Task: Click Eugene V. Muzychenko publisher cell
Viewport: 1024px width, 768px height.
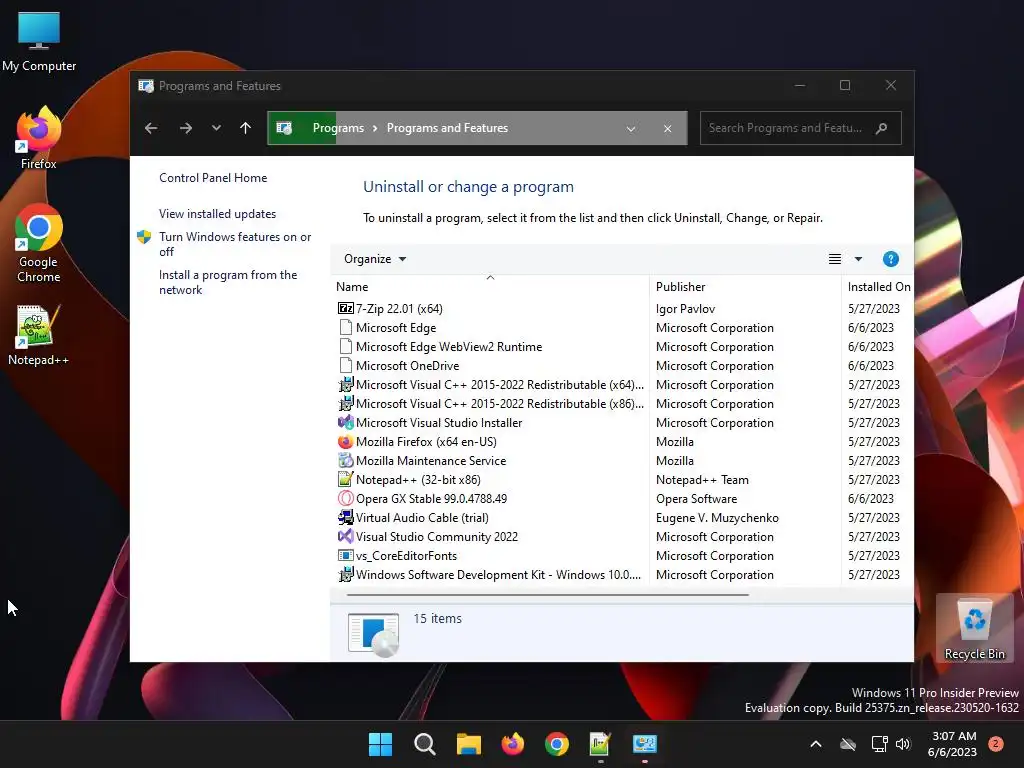Action: pyautogui.click(x=717, y=517)
